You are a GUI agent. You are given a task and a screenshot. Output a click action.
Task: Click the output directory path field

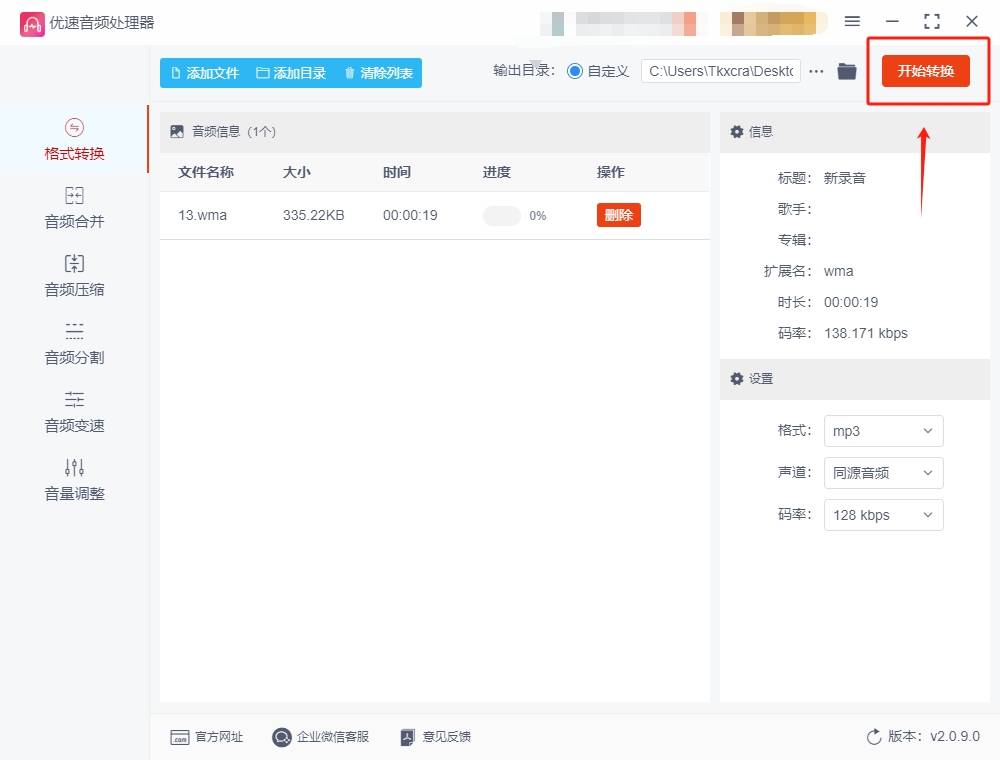pyautogui.click(x=721, y=71)
